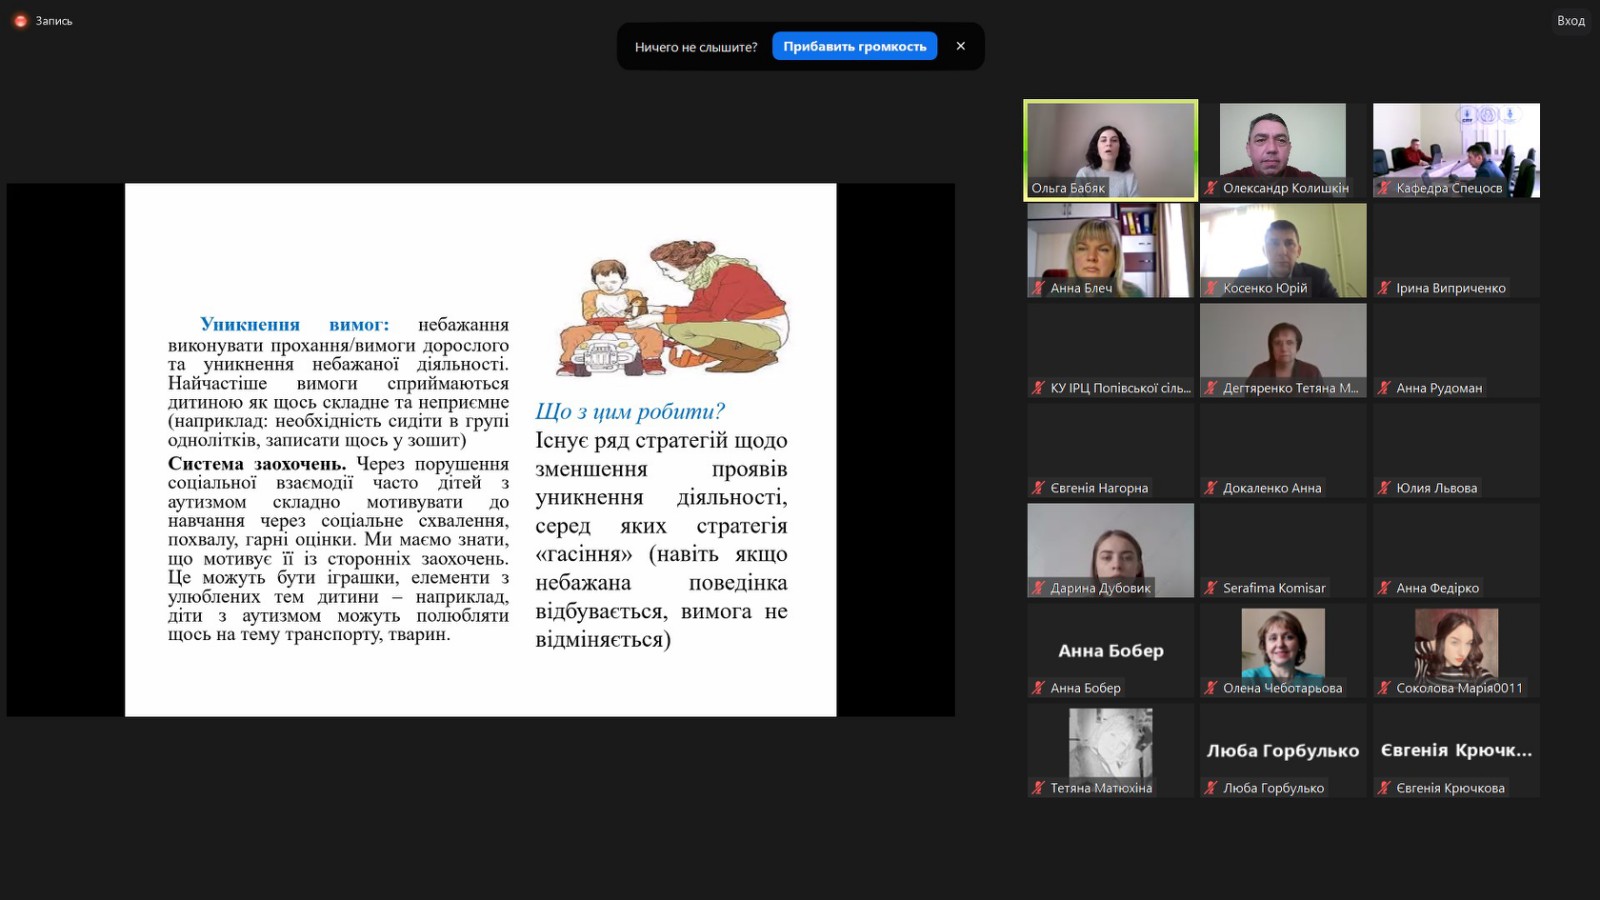The image size is (1600, 900).
Task: Click the shared presentation slide
Action: click(480, 450)
